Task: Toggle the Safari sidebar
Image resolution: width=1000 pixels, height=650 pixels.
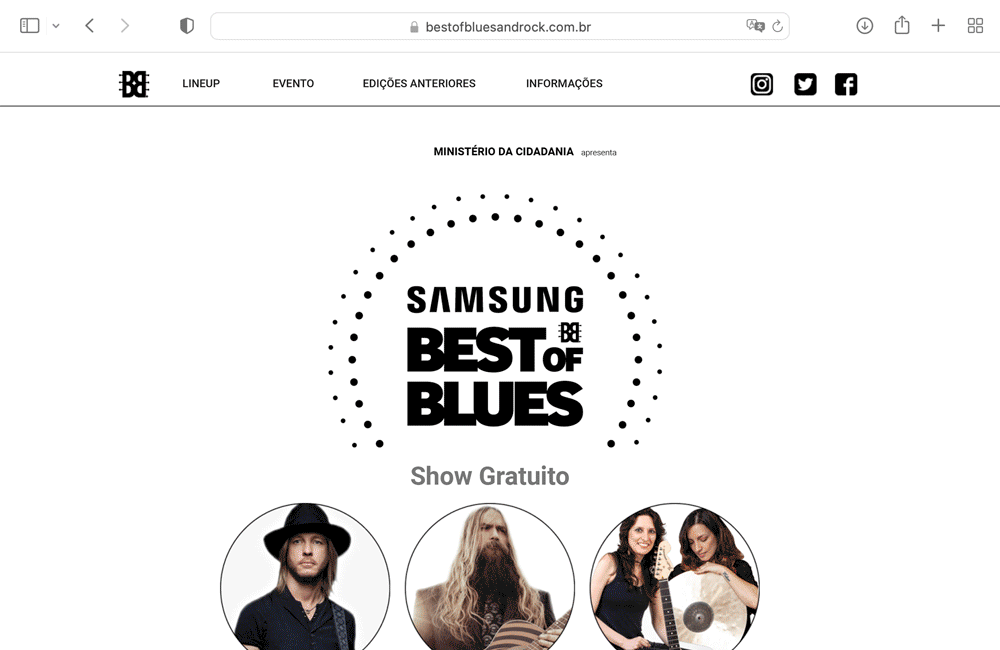Action: point(30,26)
